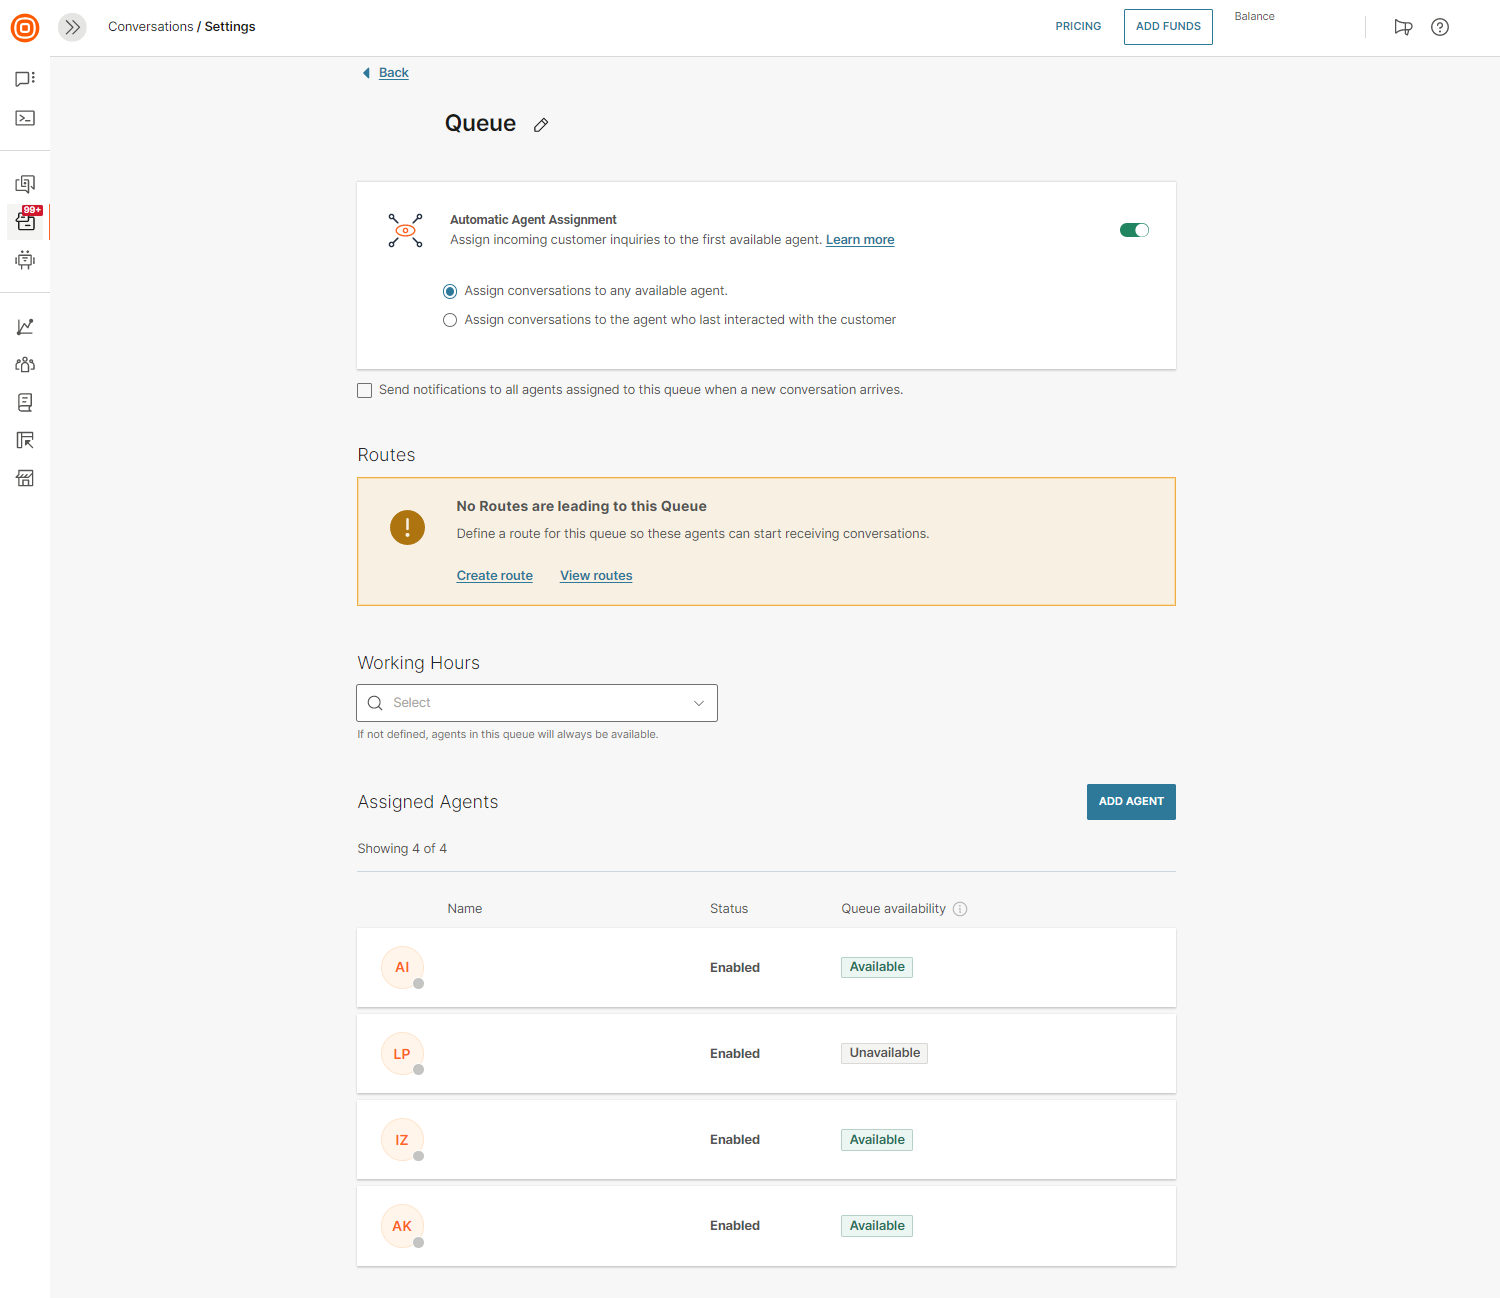
Task: Open the people/teams icon in sidebar
Action: (x=25, y=365)
